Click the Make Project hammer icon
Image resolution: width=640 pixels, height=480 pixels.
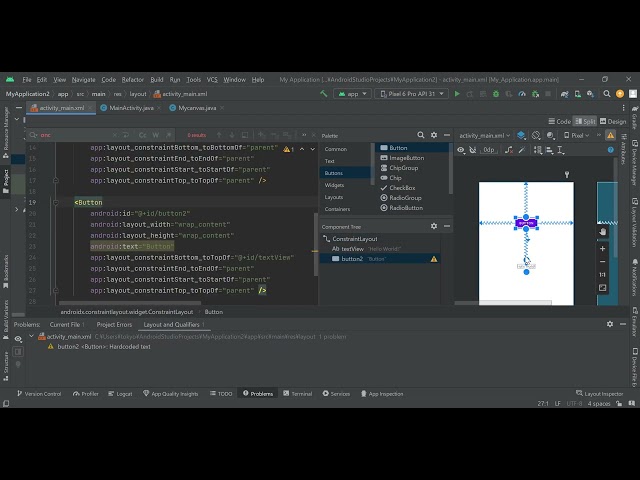tap(324, 94)
